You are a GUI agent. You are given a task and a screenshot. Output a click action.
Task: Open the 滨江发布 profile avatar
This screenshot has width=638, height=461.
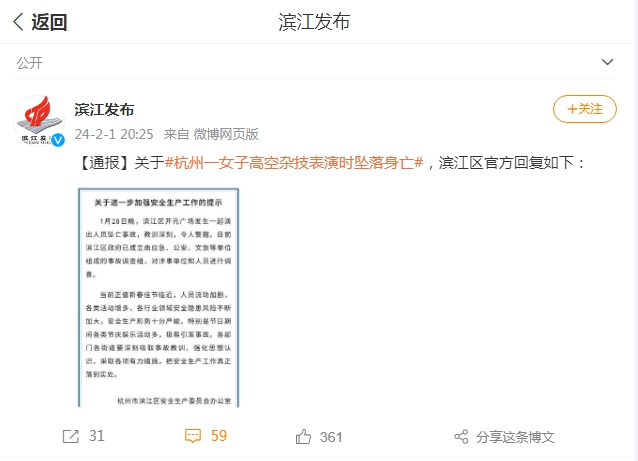(x=39, y=120)
